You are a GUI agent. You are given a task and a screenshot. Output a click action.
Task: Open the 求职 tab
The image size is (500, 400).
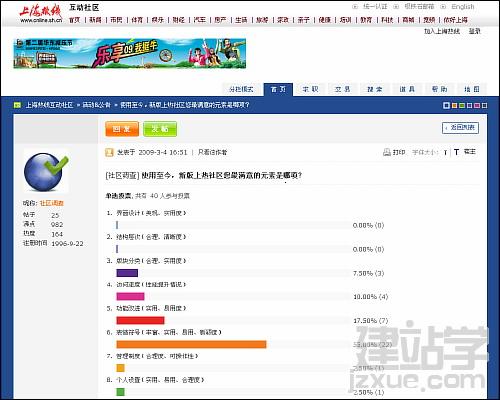(310, 89)
